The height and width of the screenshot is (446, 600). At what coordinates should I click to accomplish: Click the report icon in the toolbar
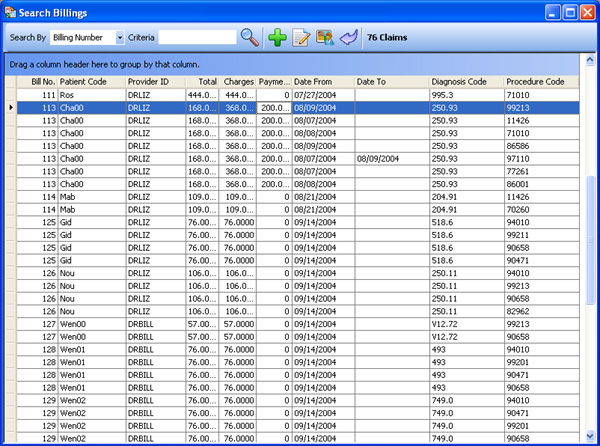click(325, 37)
